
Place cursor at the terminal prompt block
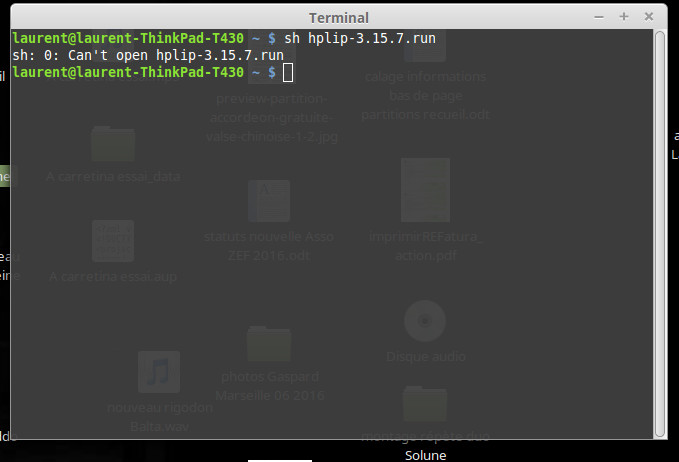tap(288, 72)
